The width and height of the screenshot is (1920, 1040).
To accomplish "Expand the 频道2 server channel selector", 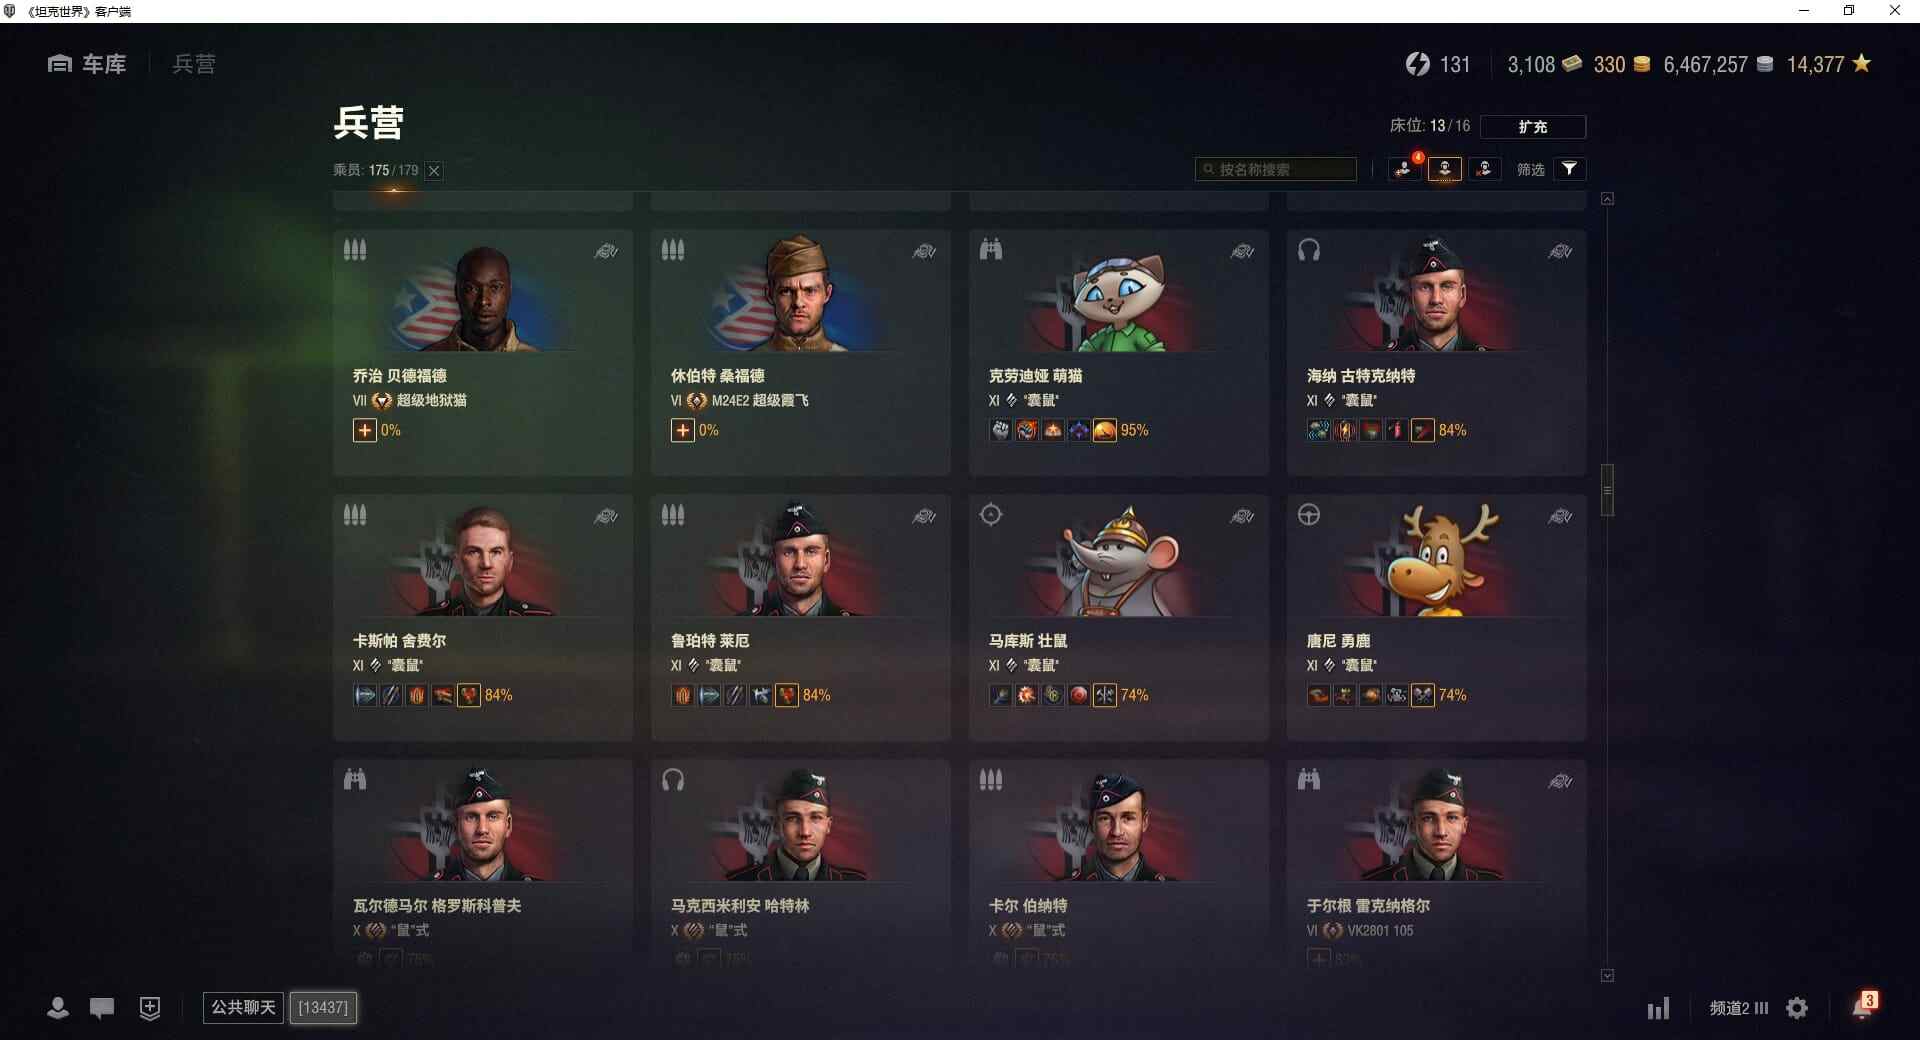I will pos(1738,1008).
